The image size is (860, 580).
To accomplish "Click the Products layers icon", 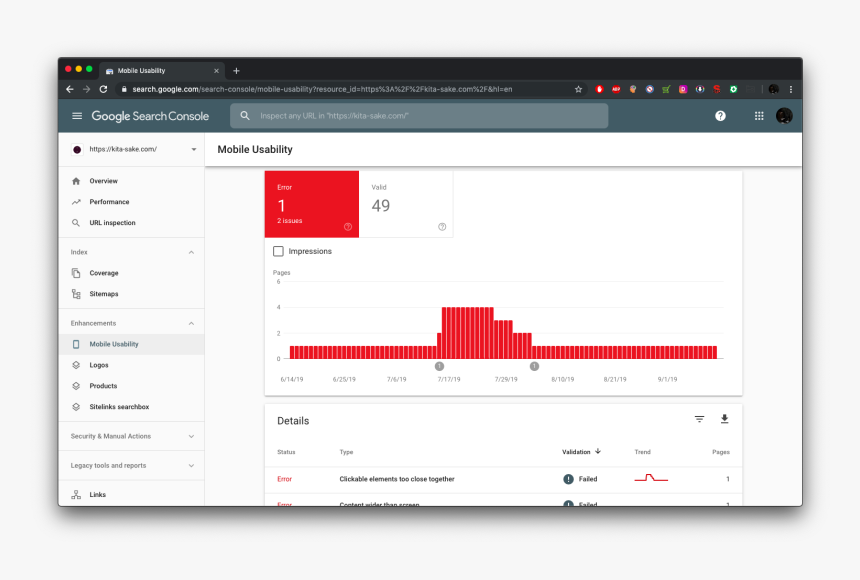I will pyautogui.click(x=76, y=386).
